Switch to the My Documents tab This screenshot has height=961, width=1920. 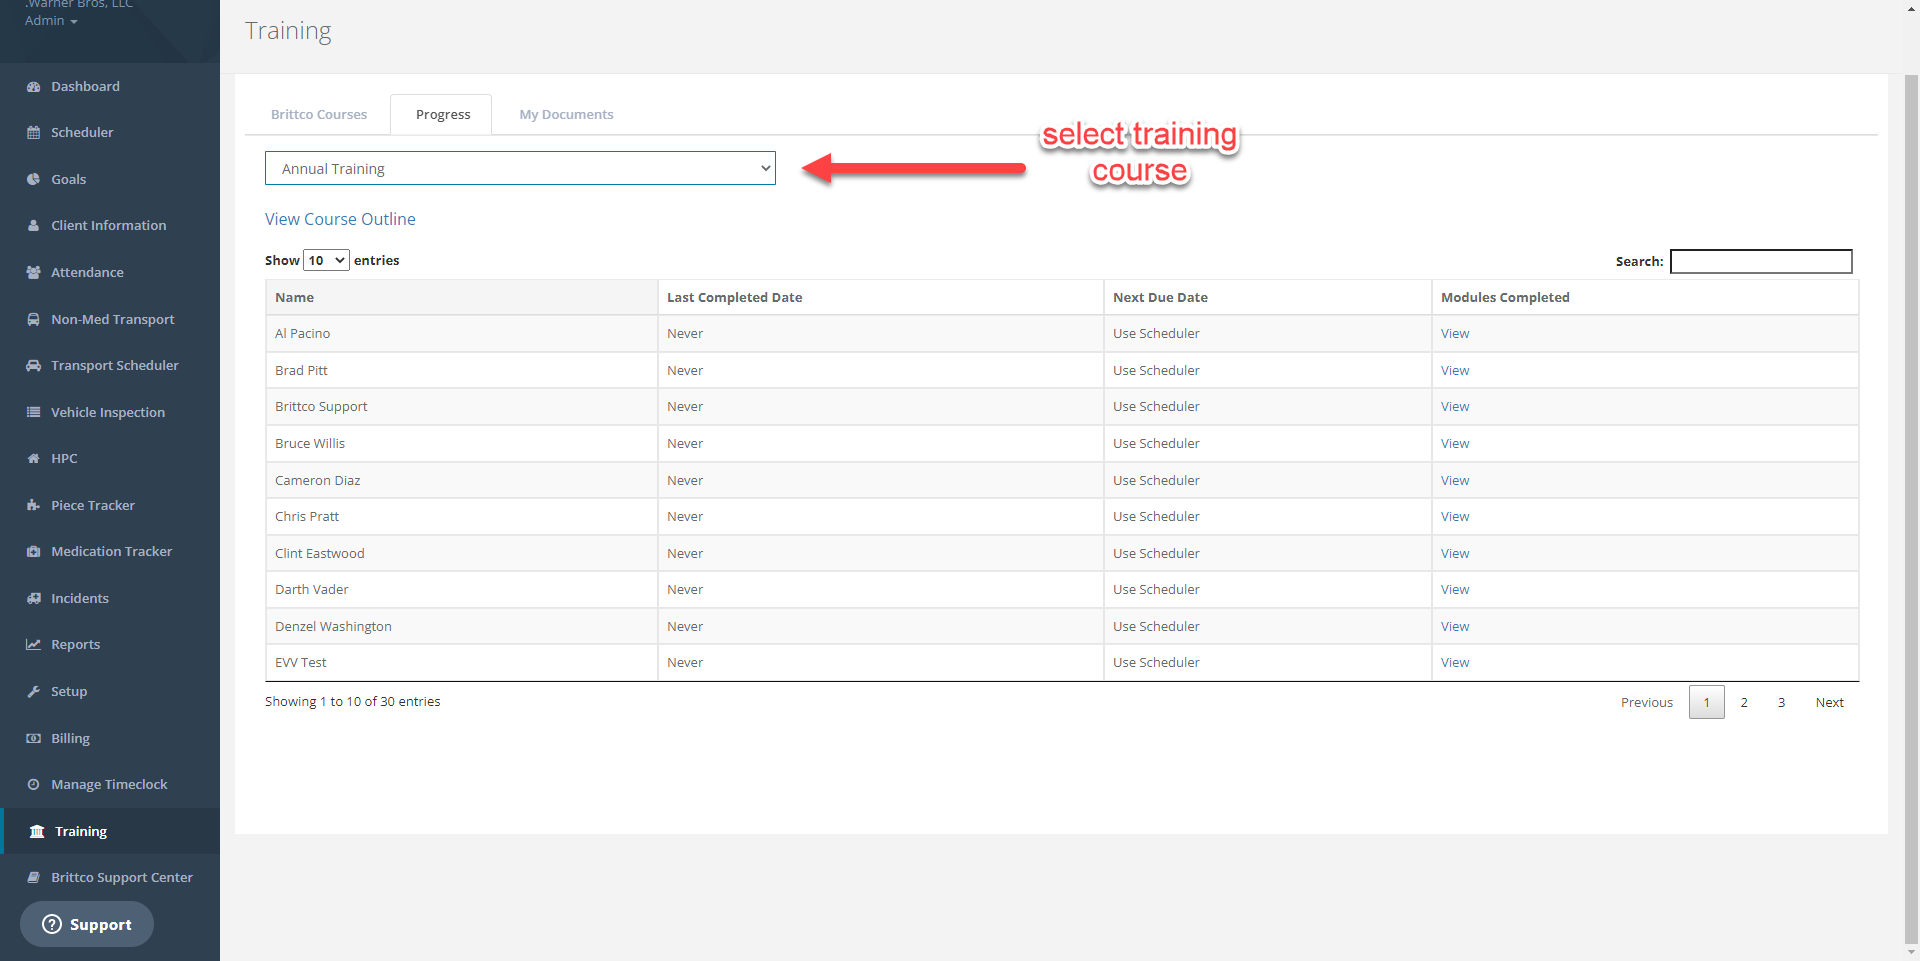click(566, 115)
